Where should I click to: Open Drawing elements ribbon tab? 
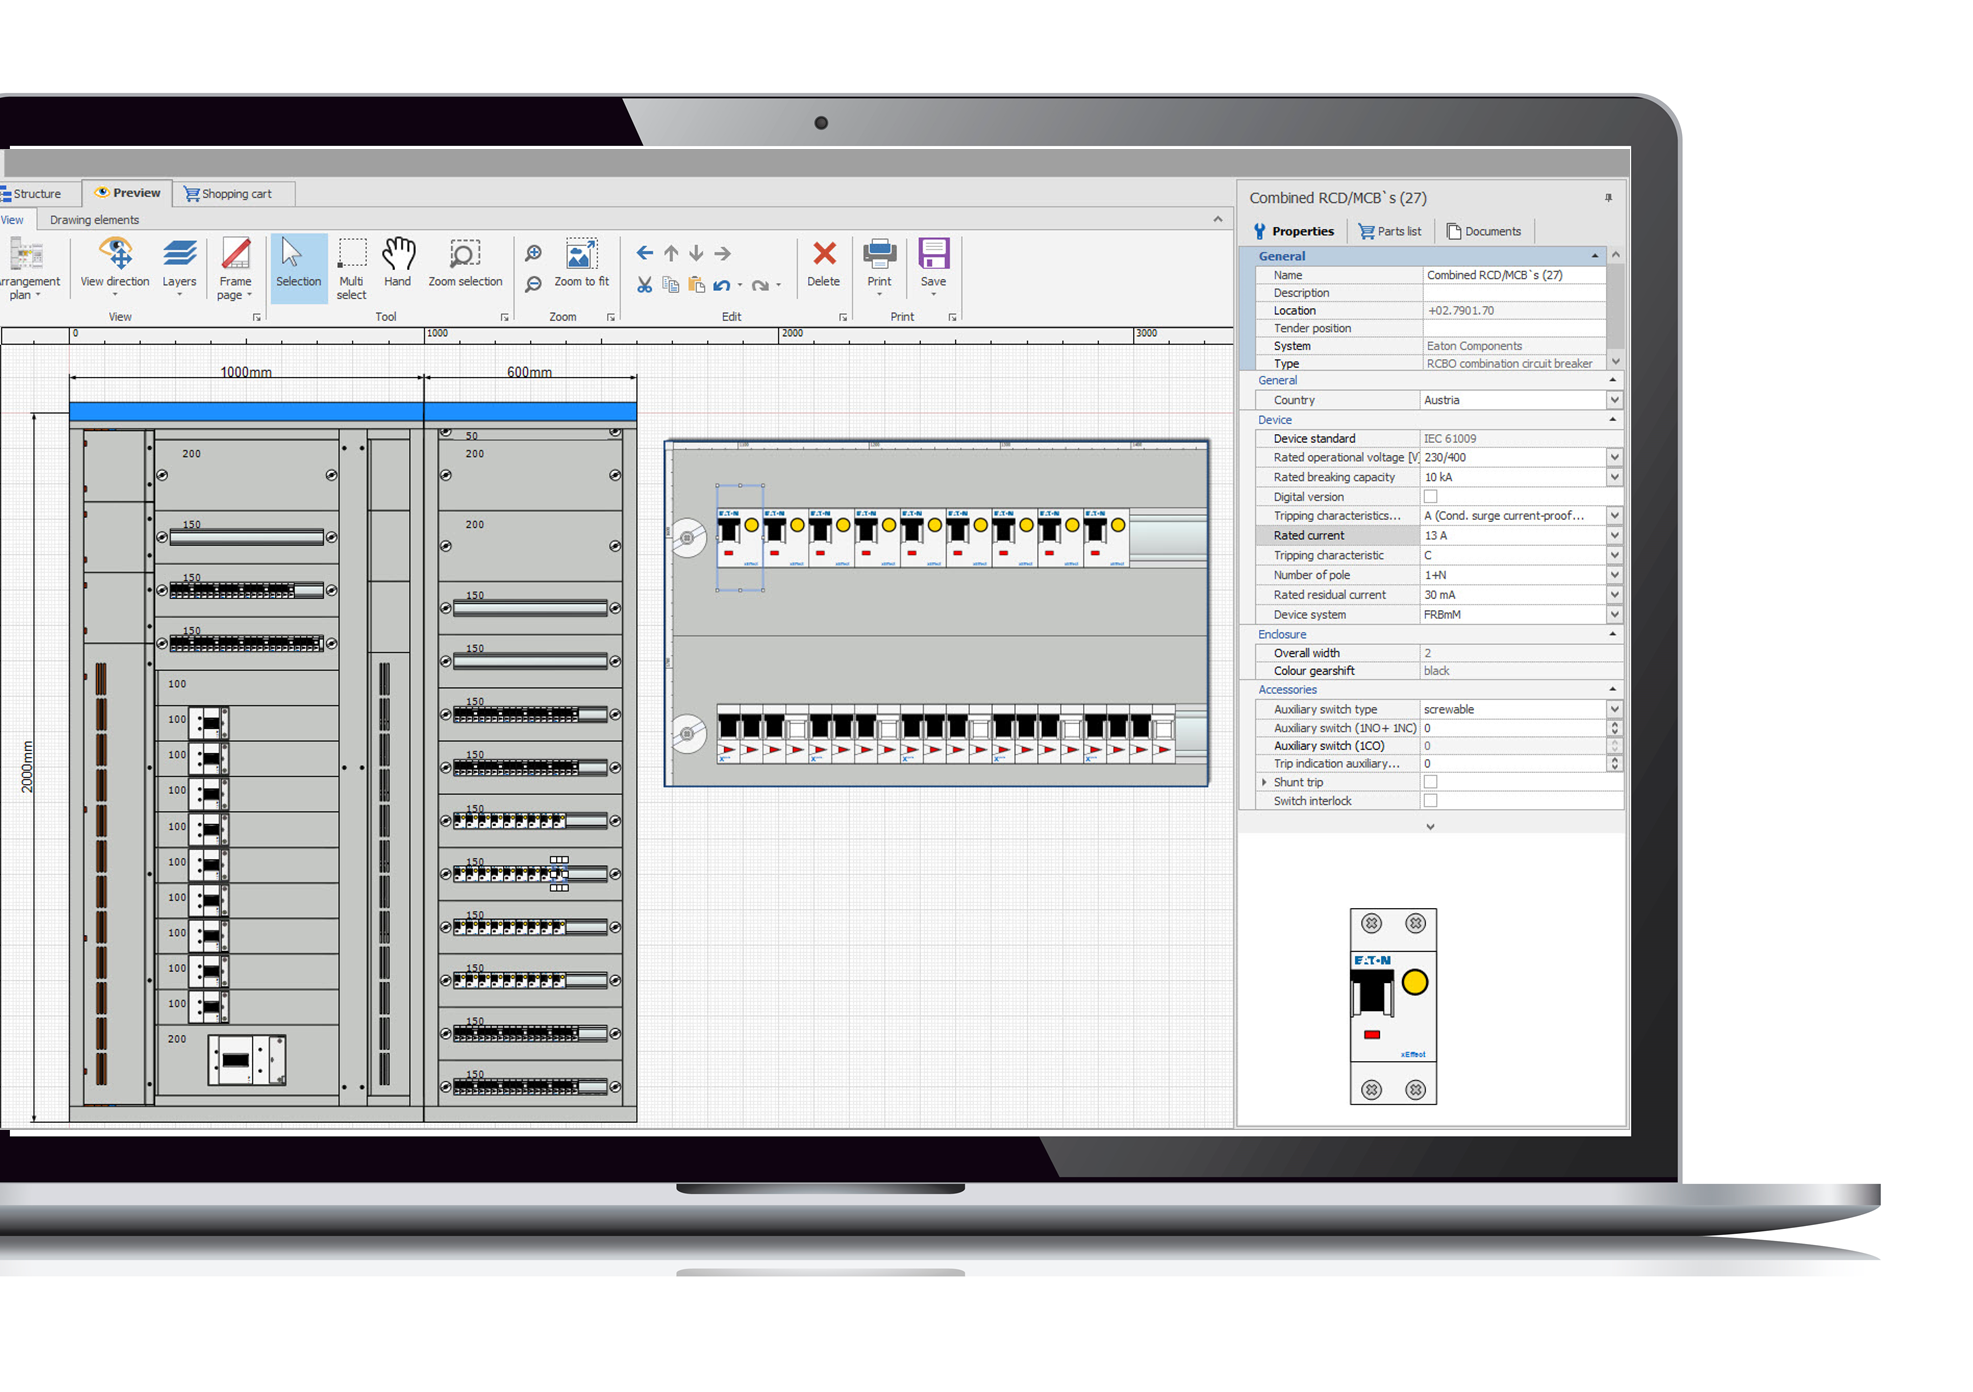coord(94,220)
